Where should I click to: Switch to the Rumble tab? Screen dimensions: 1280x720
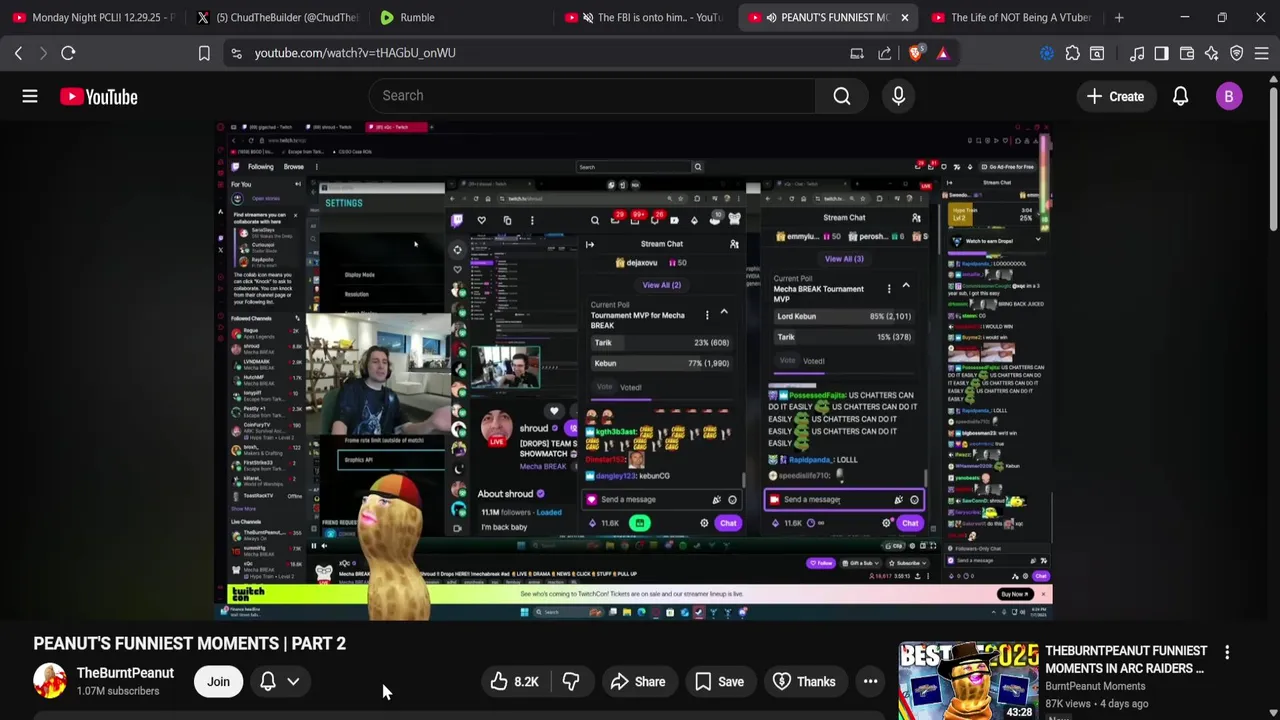[460, 17]
